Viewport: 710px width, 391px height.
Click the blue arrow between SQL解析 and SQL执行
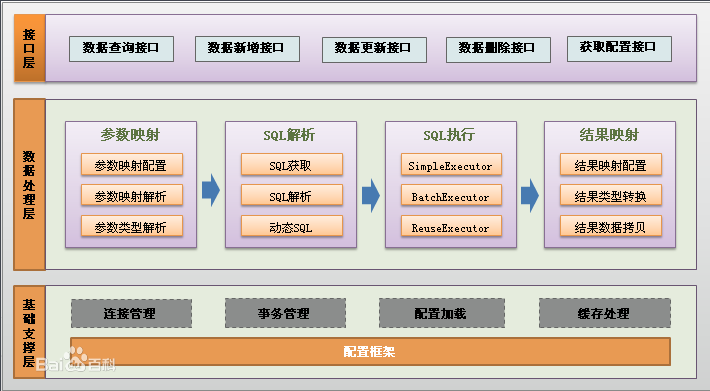point(371,196)
